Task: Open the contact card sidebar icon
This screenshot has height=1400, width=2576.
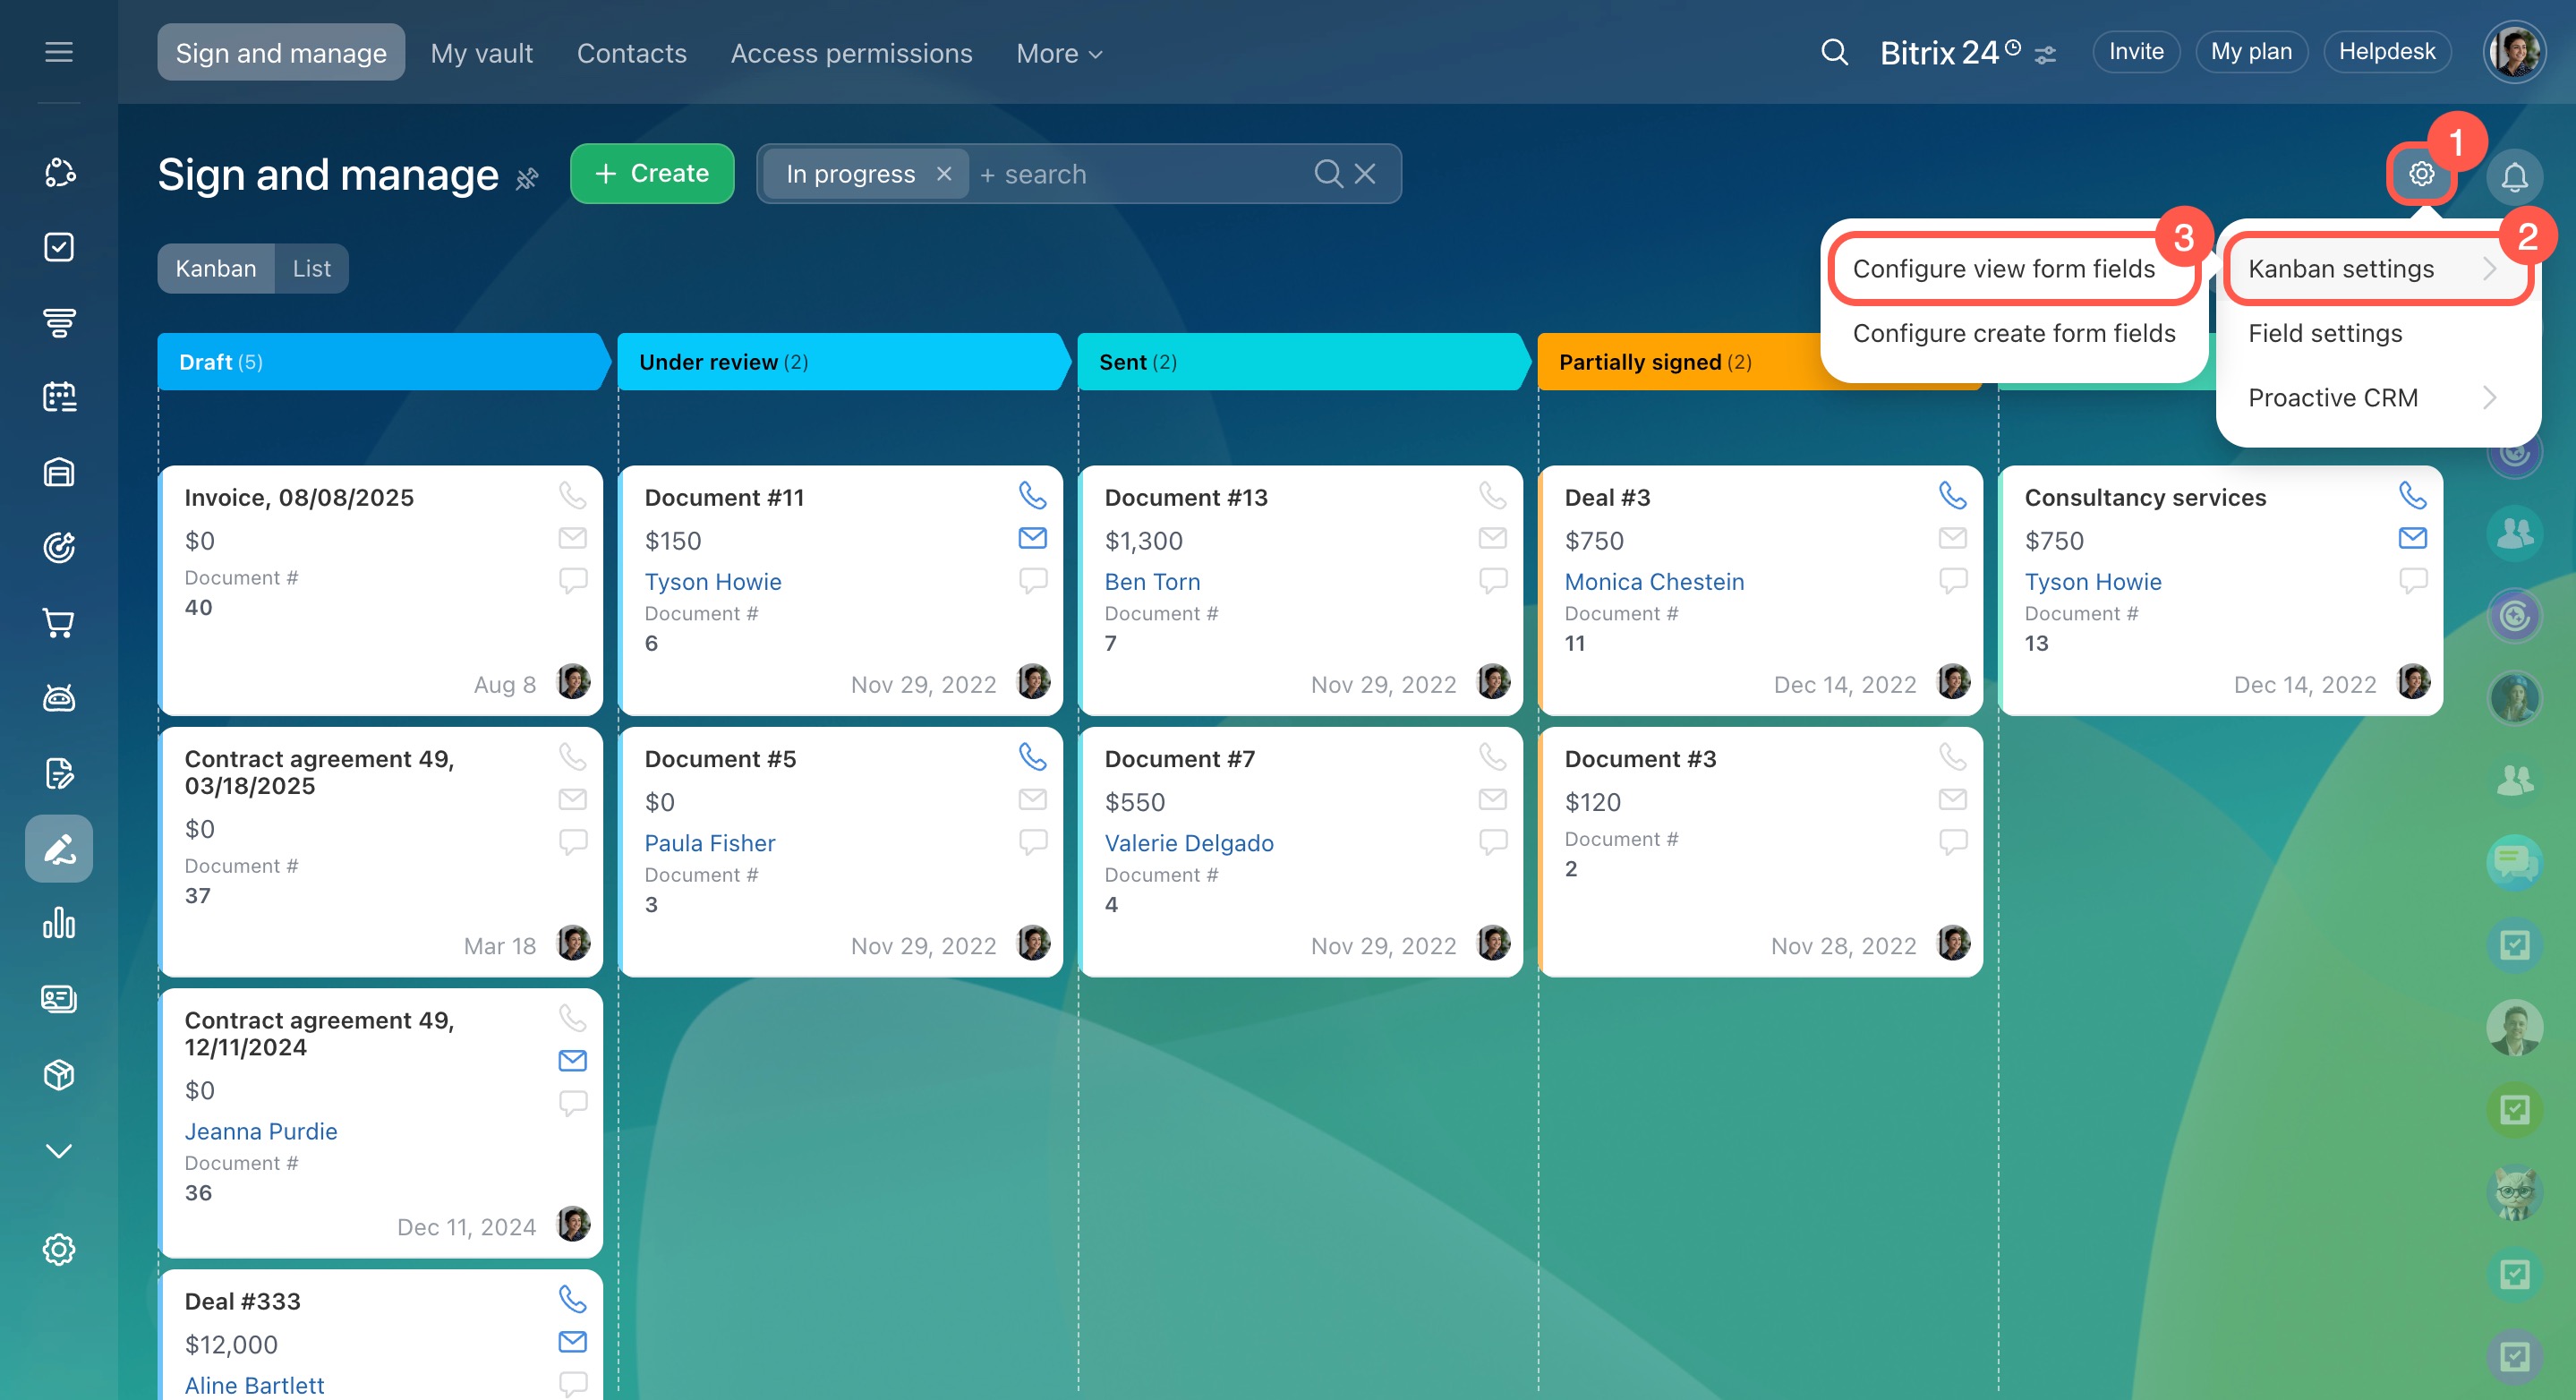Action: click(59, 999)
